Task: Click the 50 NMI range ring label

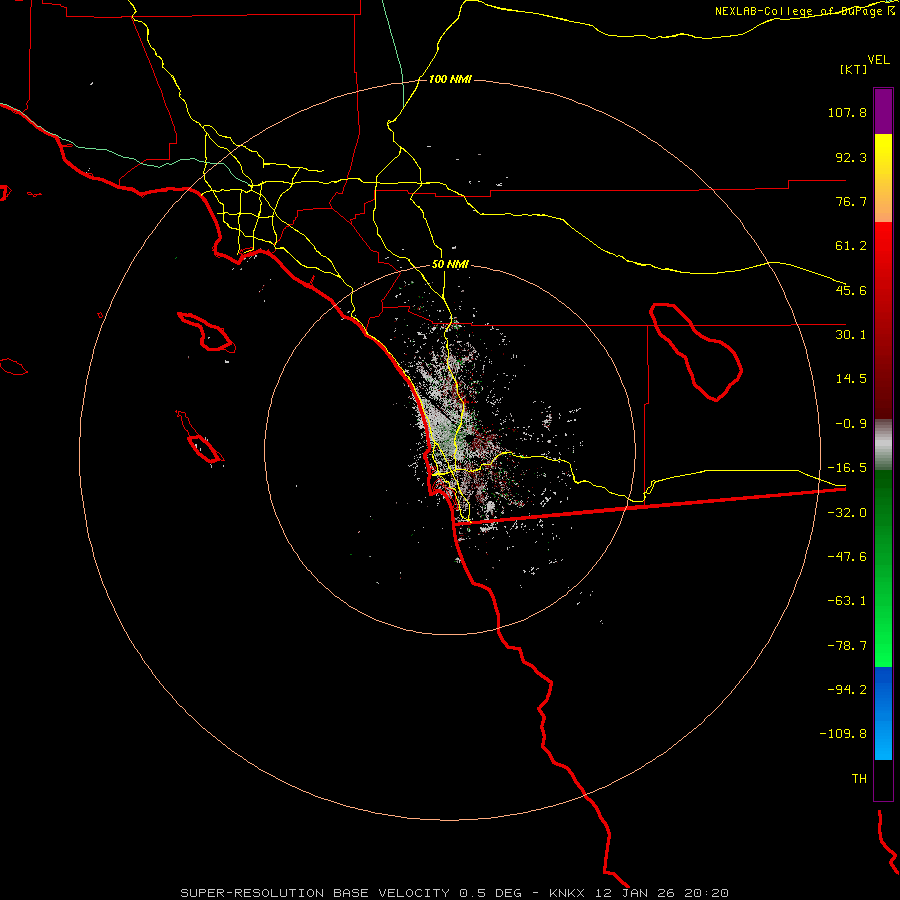Action: pyautogui.click(x=450, y=265)
